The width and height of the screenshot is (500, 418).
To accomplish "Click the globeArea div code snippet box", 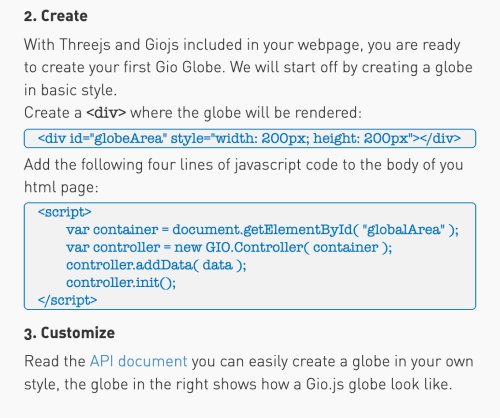I will coord(250,138).
